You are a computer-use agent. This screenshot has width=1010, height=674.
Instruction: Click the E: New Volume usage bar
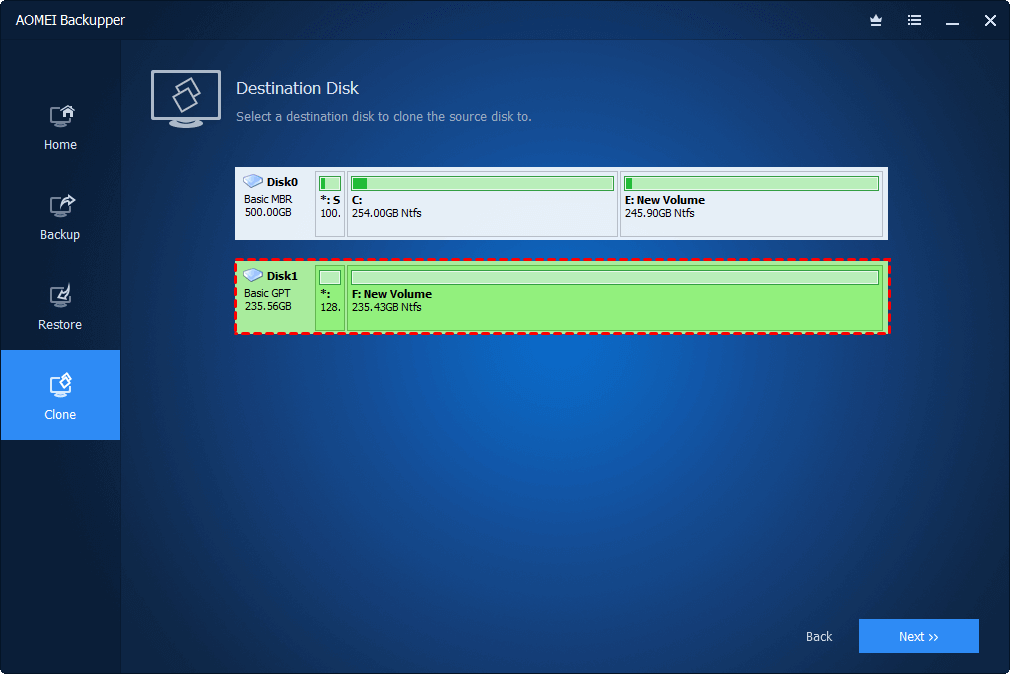coord(752,184)
